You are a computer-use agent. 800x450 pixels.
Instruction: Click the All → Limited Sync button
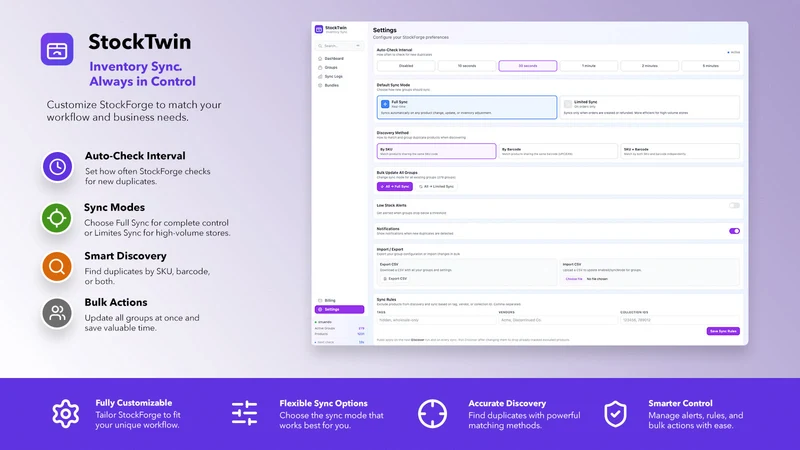(x=436, y=187)
